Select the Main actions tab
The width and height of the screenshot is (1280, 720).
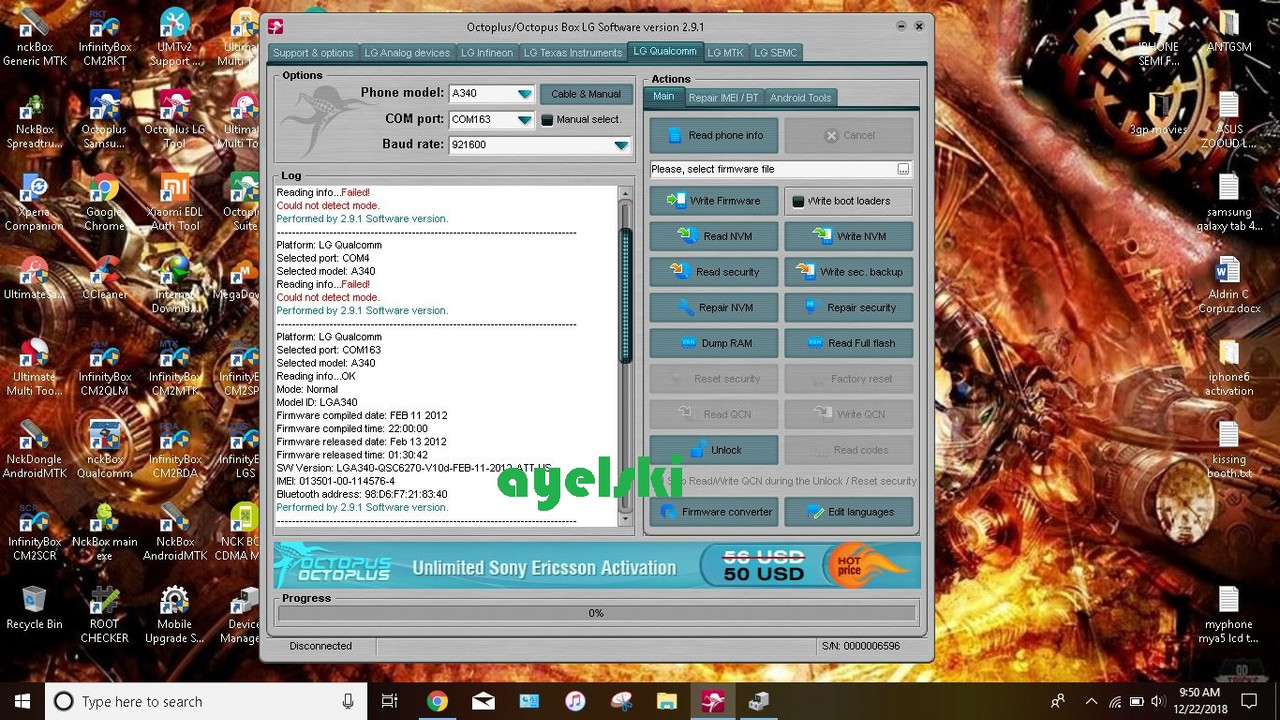click(x=664, y=97)
